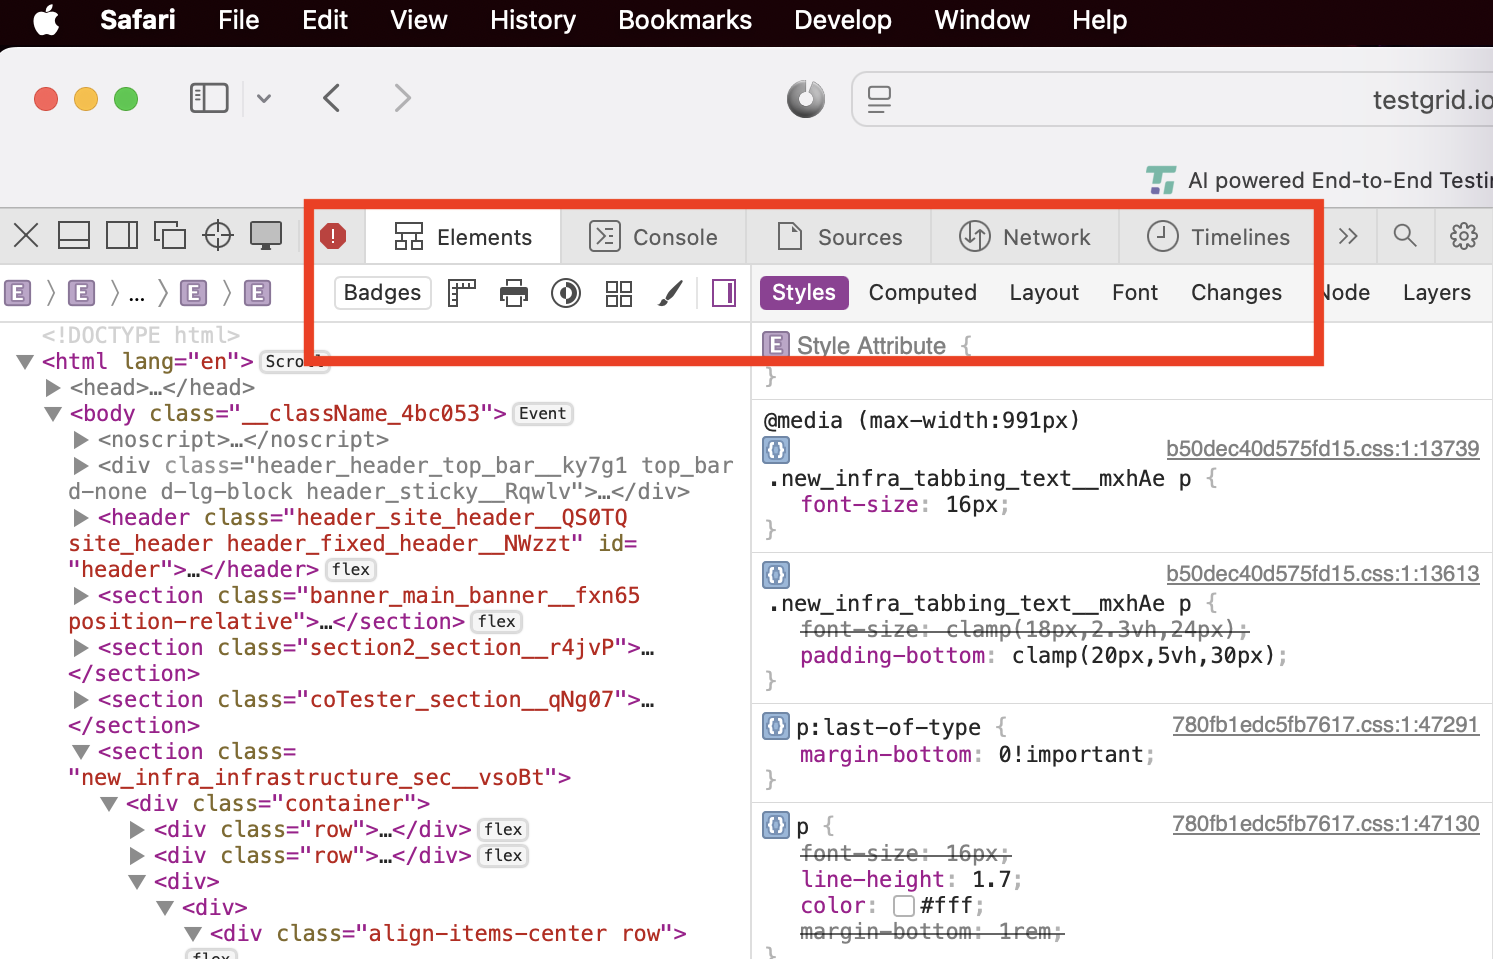Open 780fb1edc5fb7617.css:1:47130 source link

(1325, 824)
